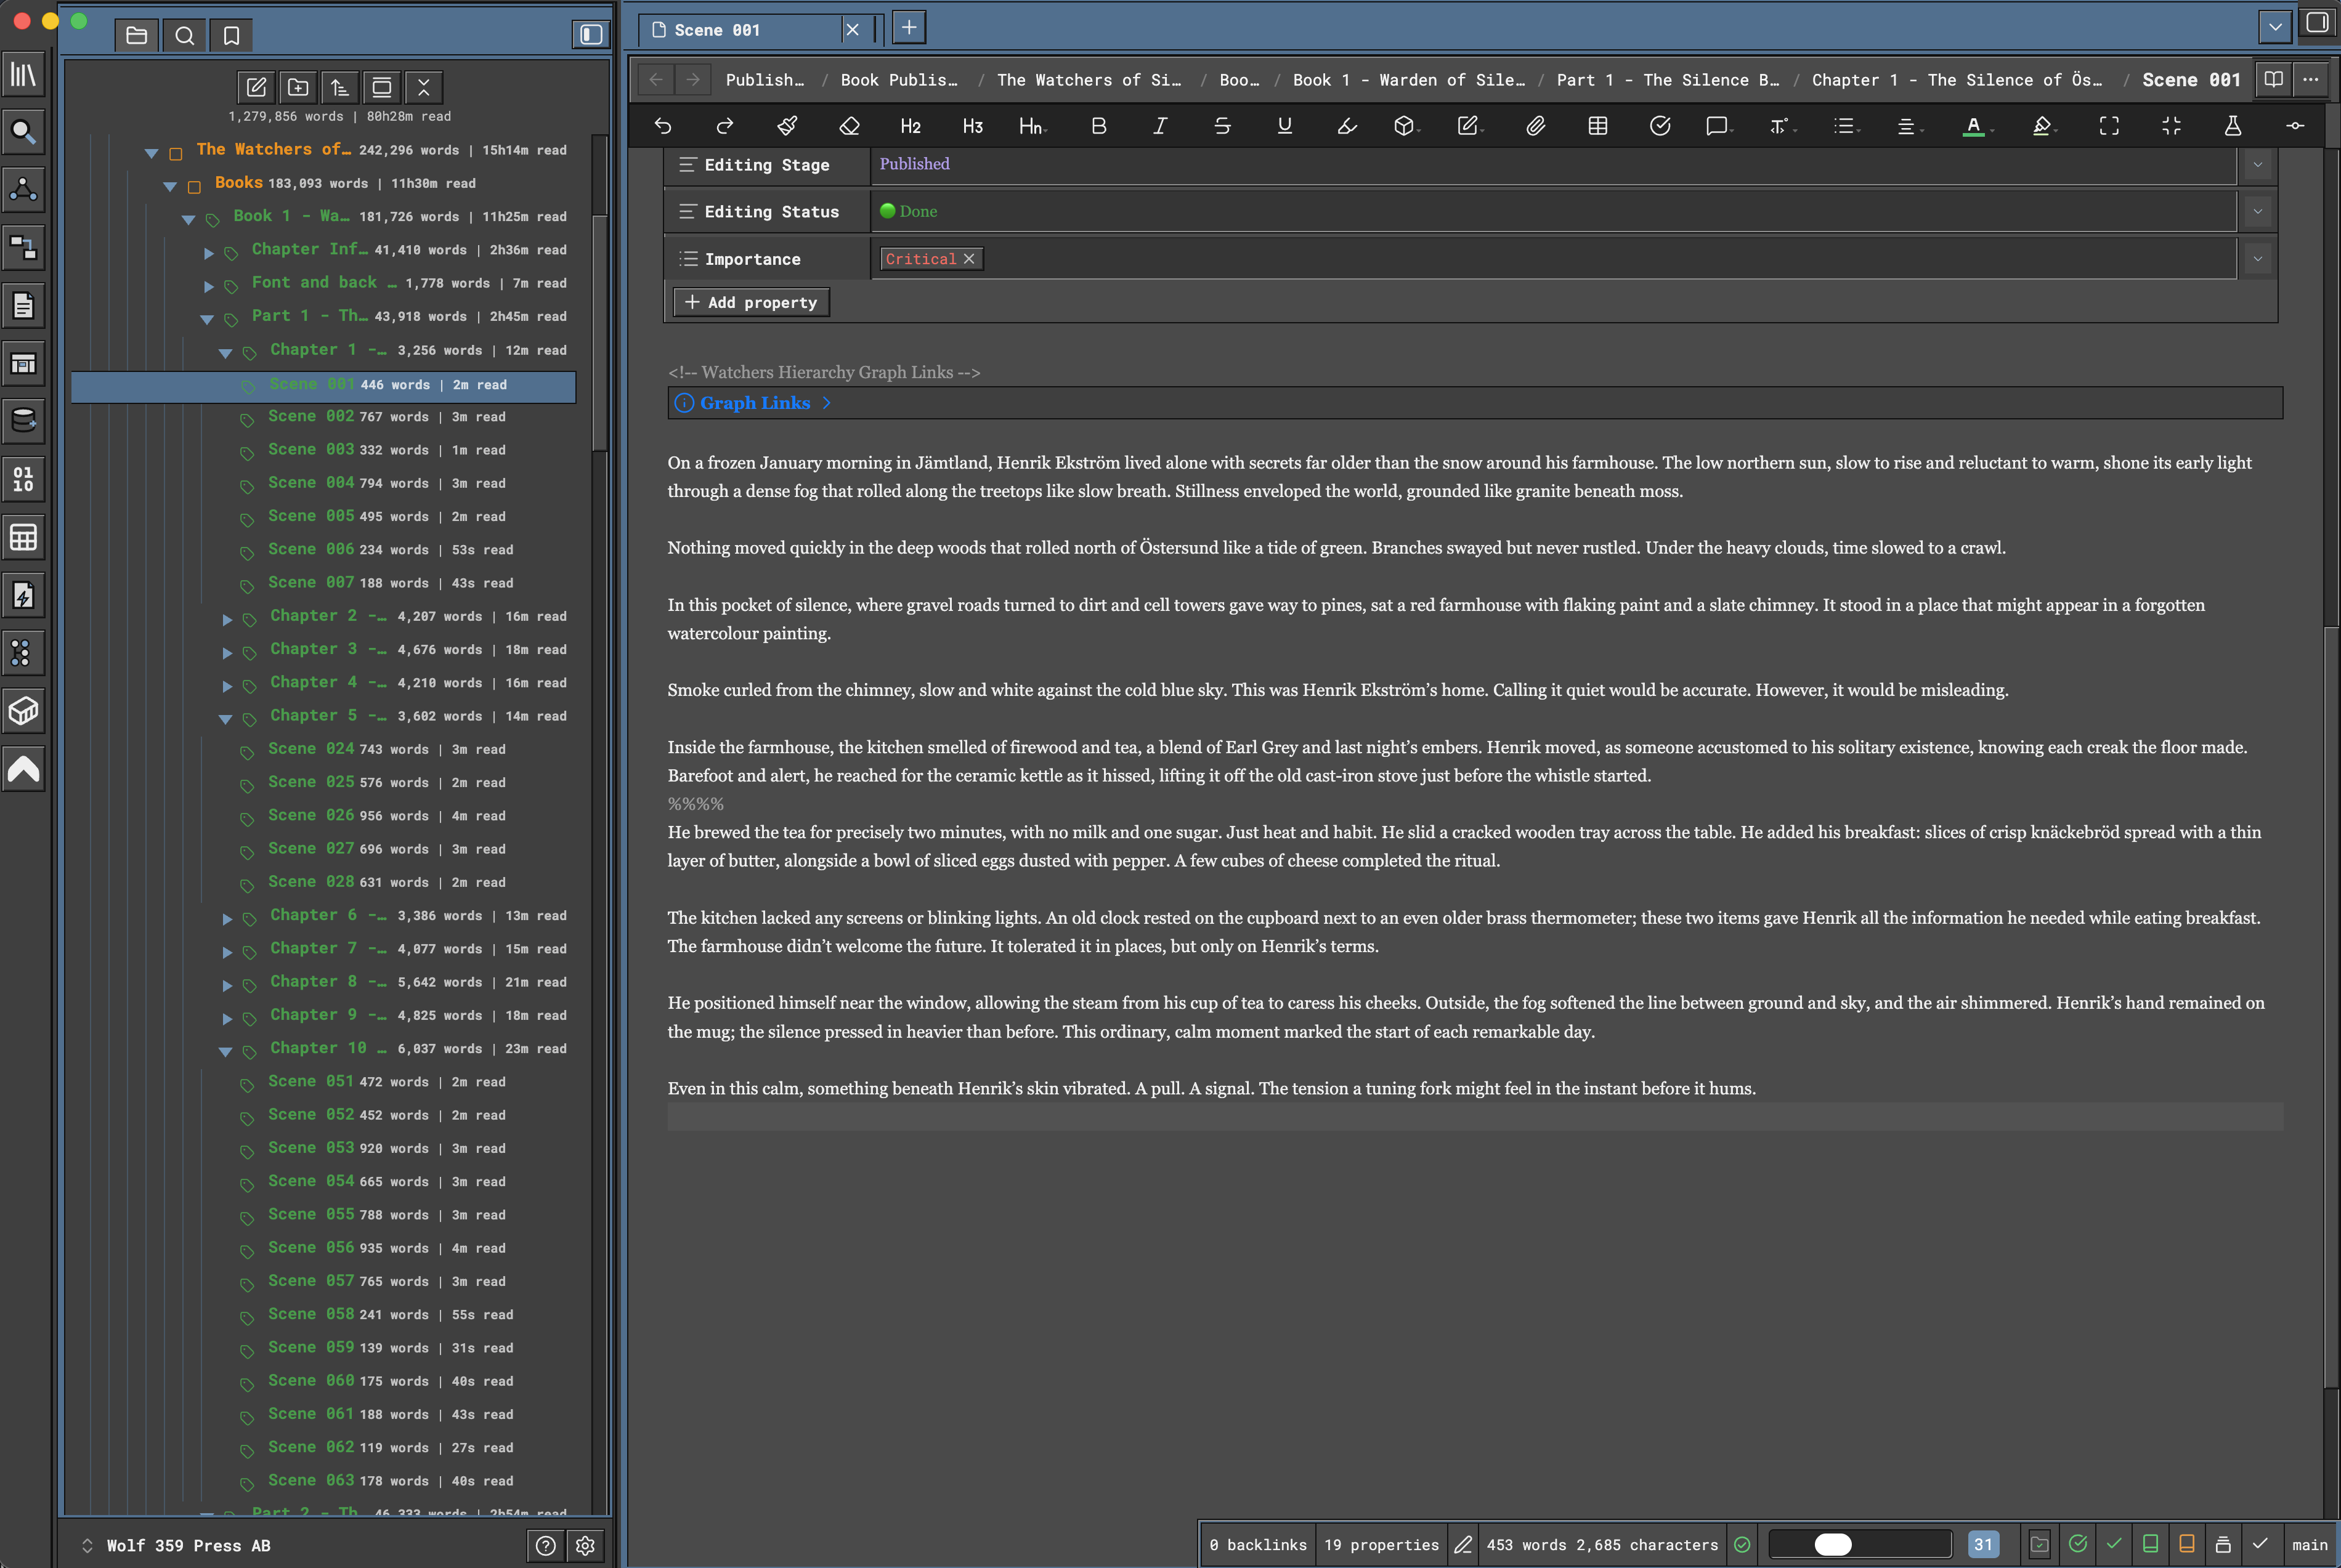Toggle auto-reveal current file icon
Viewport: 2341px width, 1568px height.
tap(382, 87)
